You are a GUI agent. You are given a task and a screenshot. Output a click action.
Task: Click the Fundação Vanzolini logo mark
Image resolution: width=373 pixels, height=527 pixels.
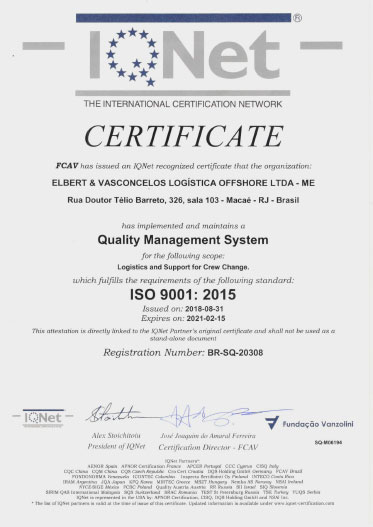point(272,423)
